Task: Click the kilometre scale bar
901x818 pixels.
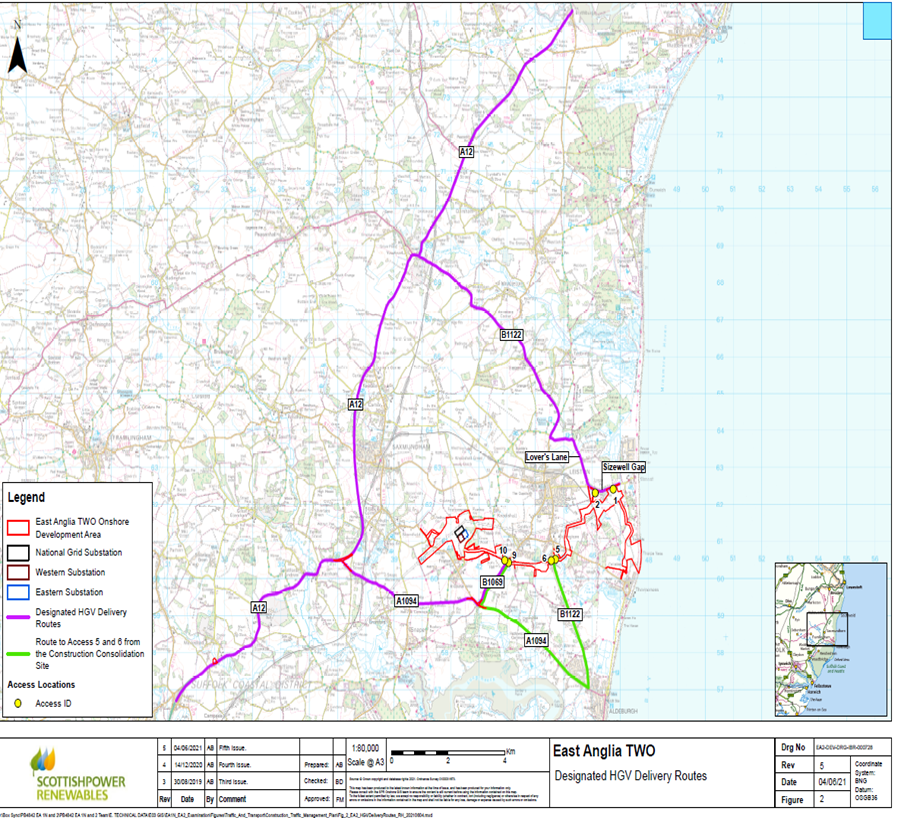Action: point(450,759)
